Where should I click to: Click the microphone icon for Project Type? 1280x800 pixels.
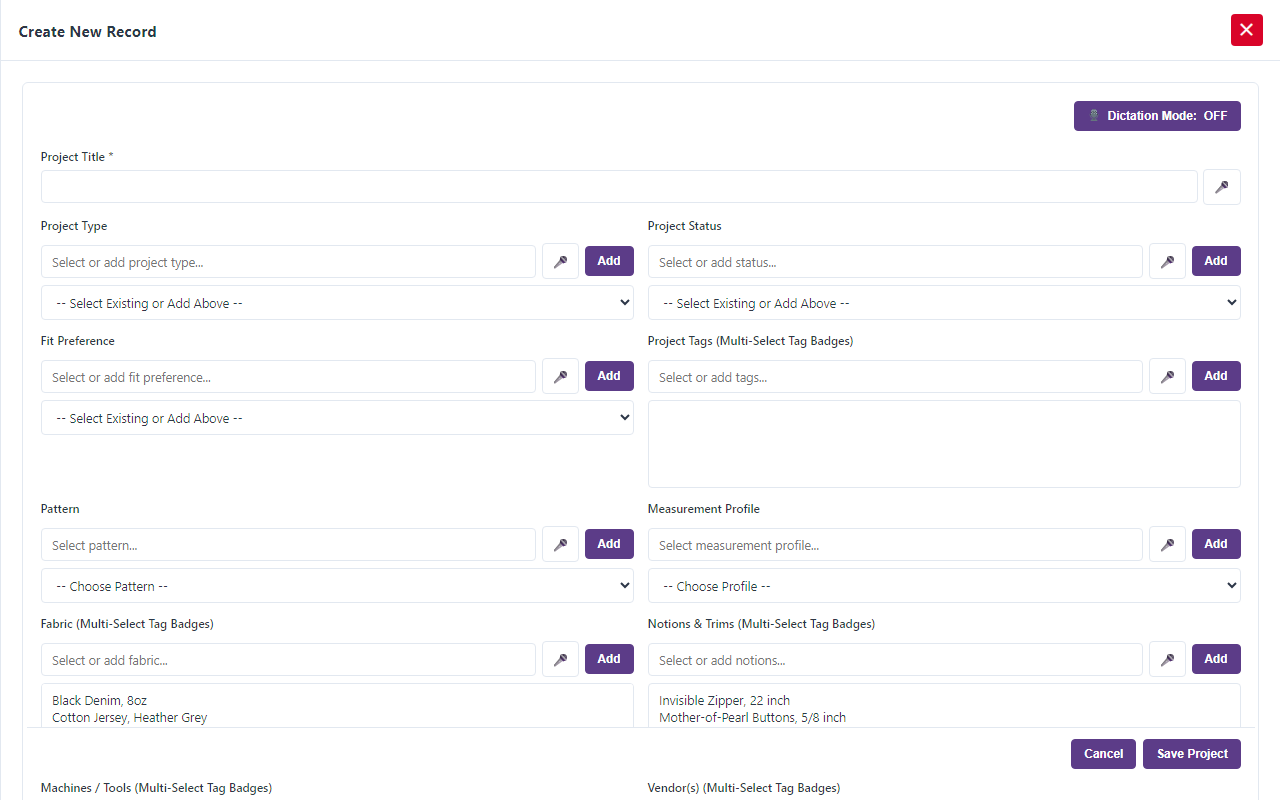(560, 261)
